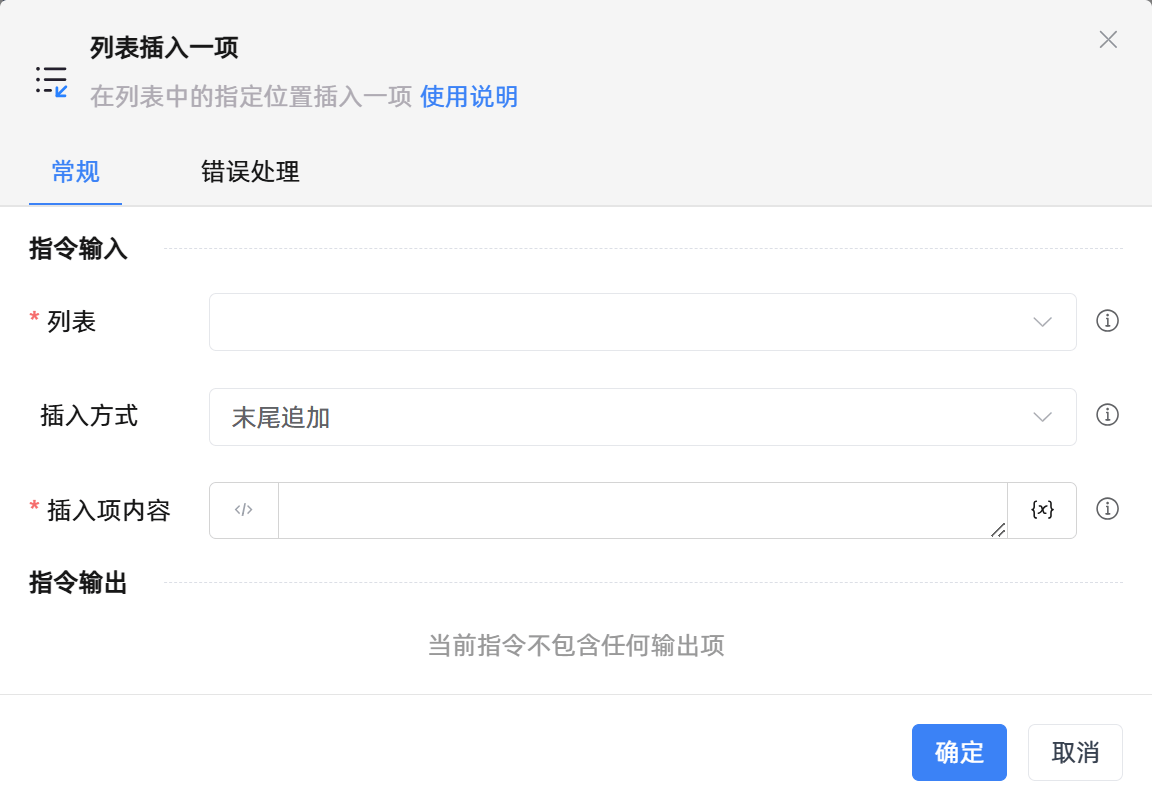Screen dimensions: 1152x810
Task: Click the list insert icon in header
Action: point(51,80)
